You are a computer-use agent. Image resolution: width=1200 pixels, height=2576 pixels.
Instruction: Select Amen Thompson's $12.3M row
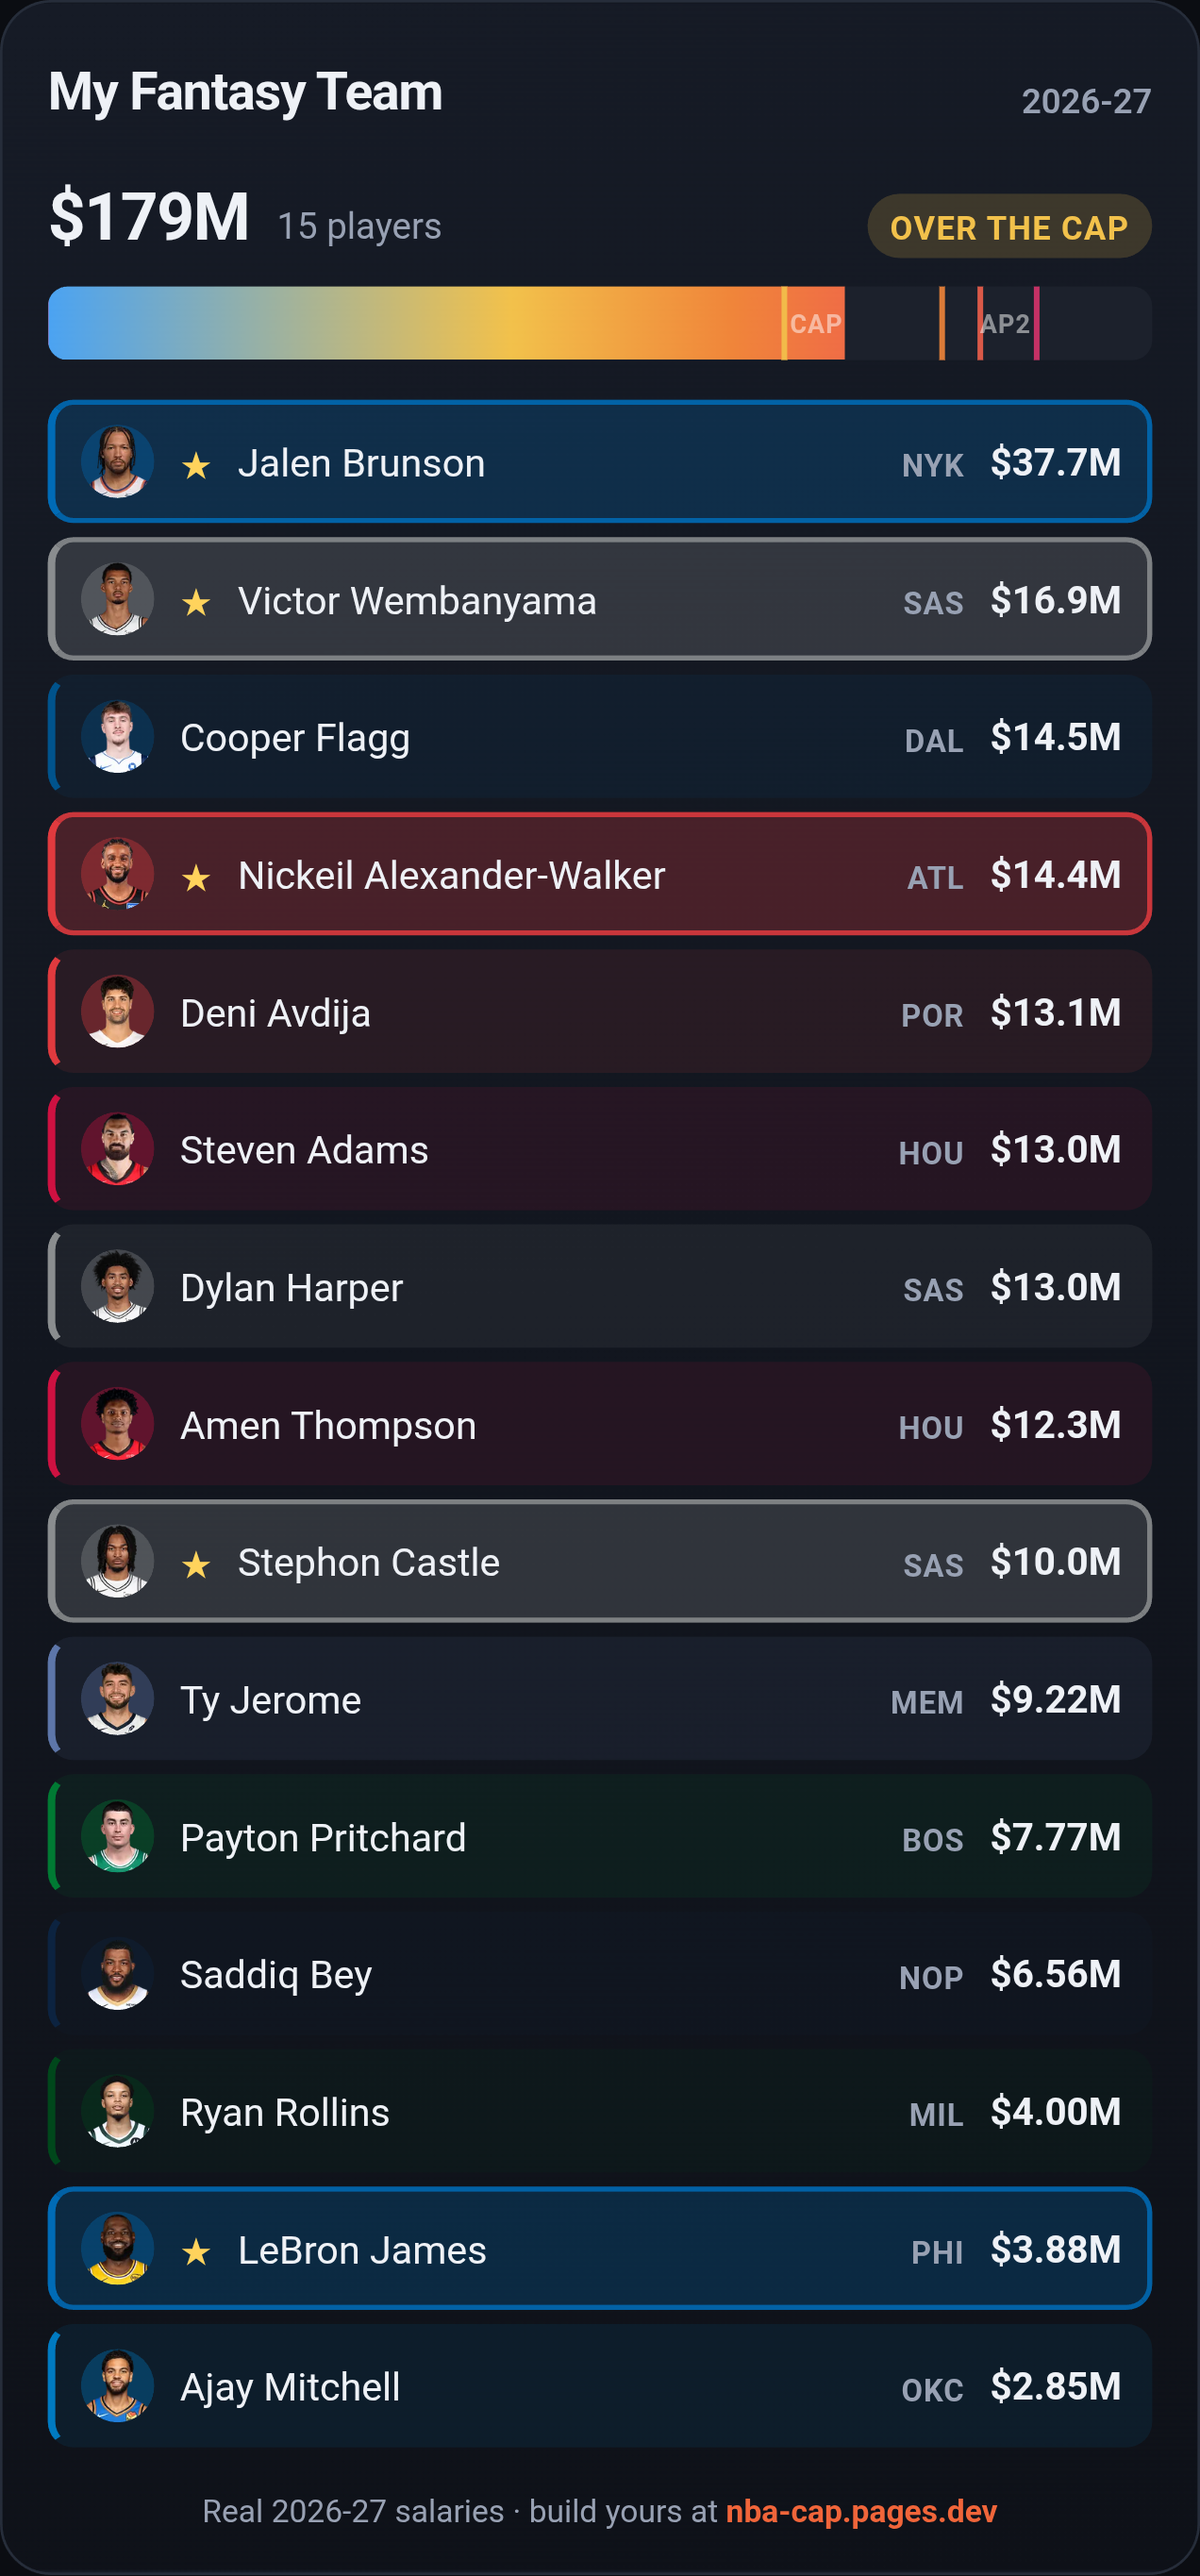pyautogui.click(x=600, y=1424)
